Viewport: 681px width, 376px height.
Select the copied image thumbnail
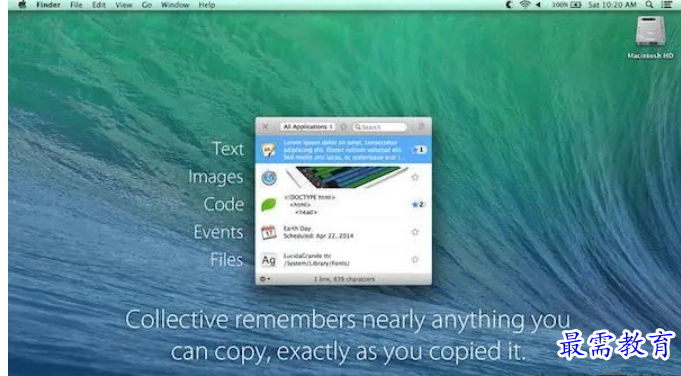(x=347, y=177)
